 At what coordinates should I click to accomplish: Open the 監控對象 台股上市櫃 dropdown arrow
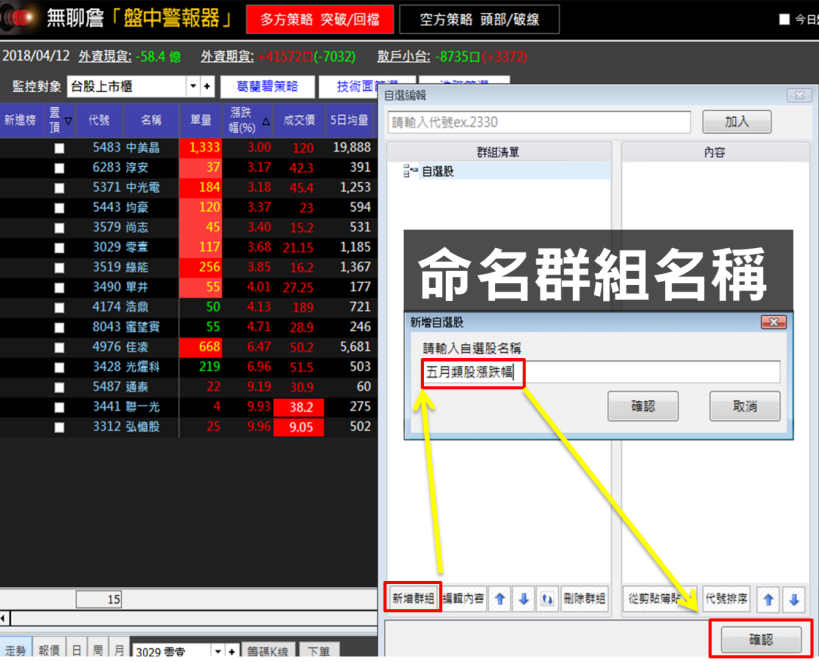[193, 86]
